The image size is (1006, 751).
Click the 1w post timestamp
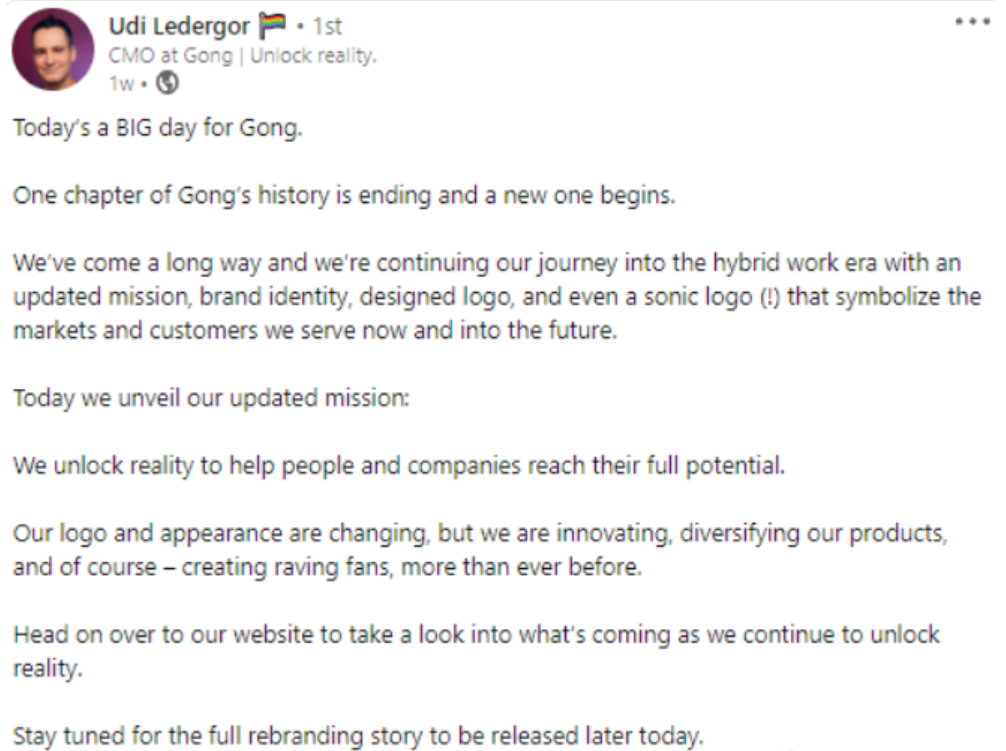coord(121,83)
